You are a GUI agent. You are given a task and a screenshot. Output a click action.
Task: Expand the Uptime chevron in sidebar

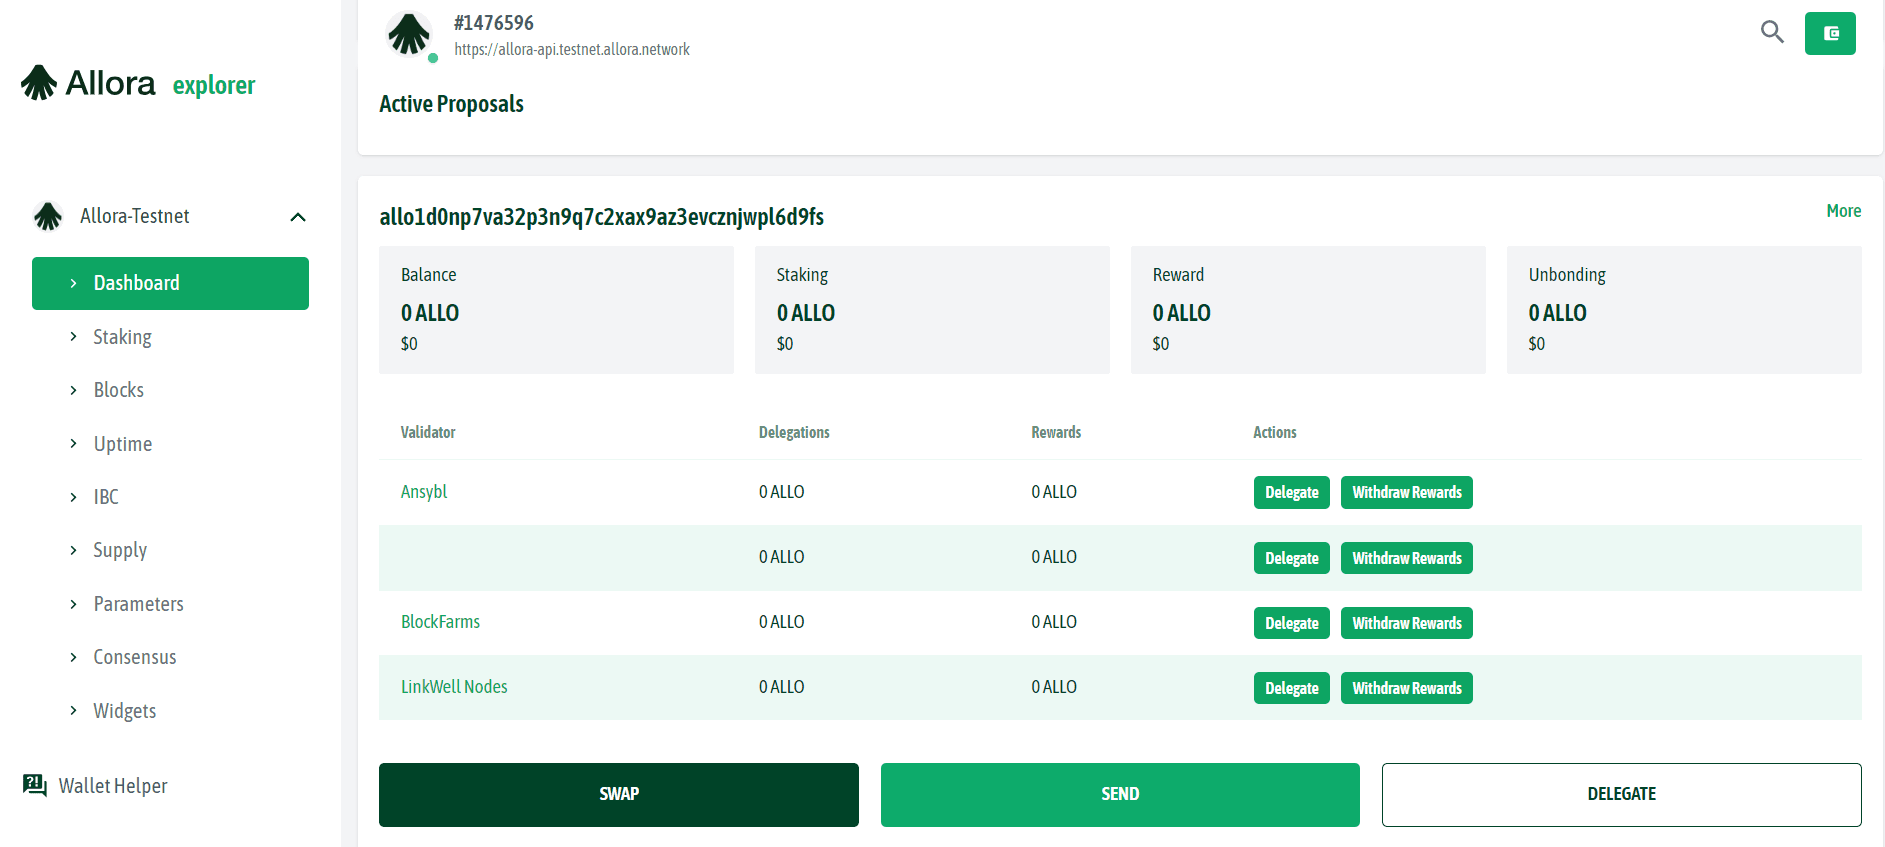(73, 443)
